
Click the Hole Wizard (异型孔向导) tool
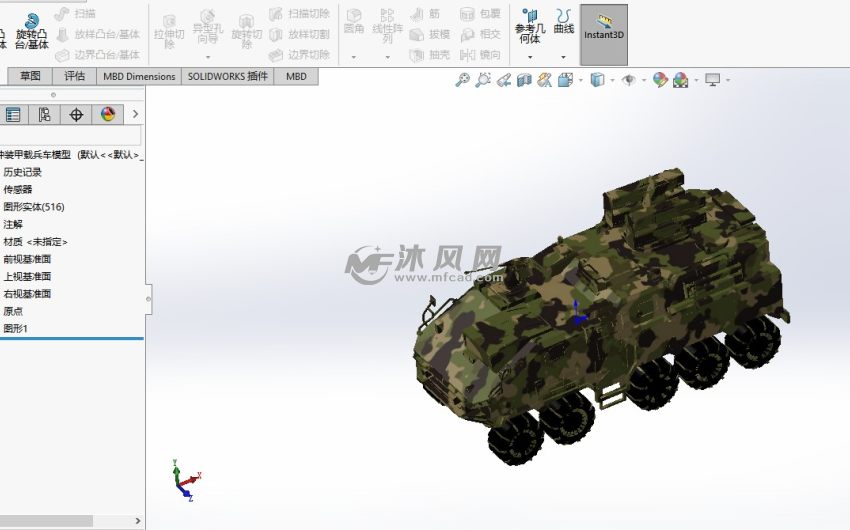[x=208, y=27]
